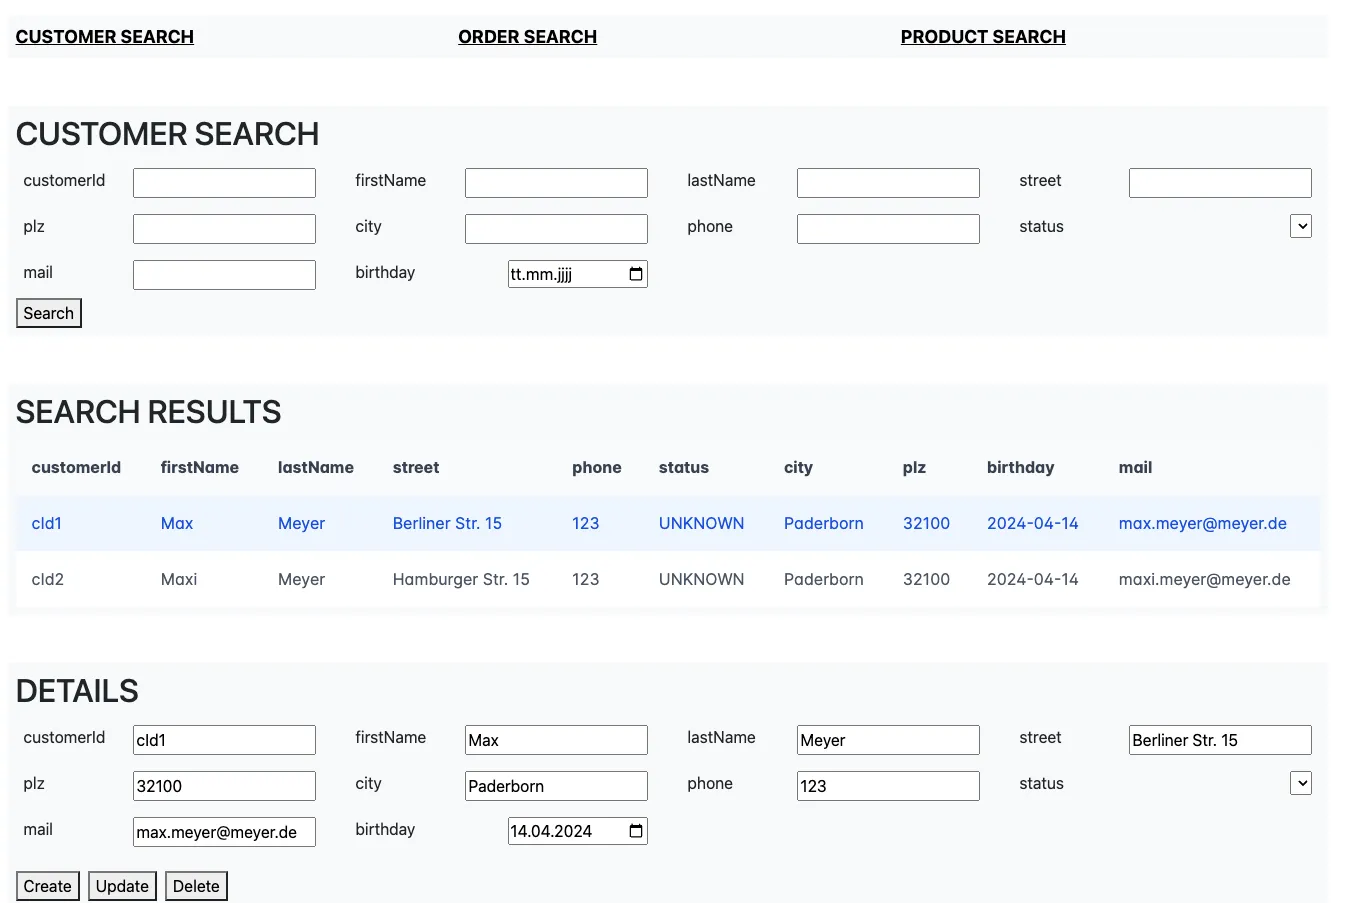Focus phone field in search form
Viewport: 1361px width, 903px height.
click(888, 229)
